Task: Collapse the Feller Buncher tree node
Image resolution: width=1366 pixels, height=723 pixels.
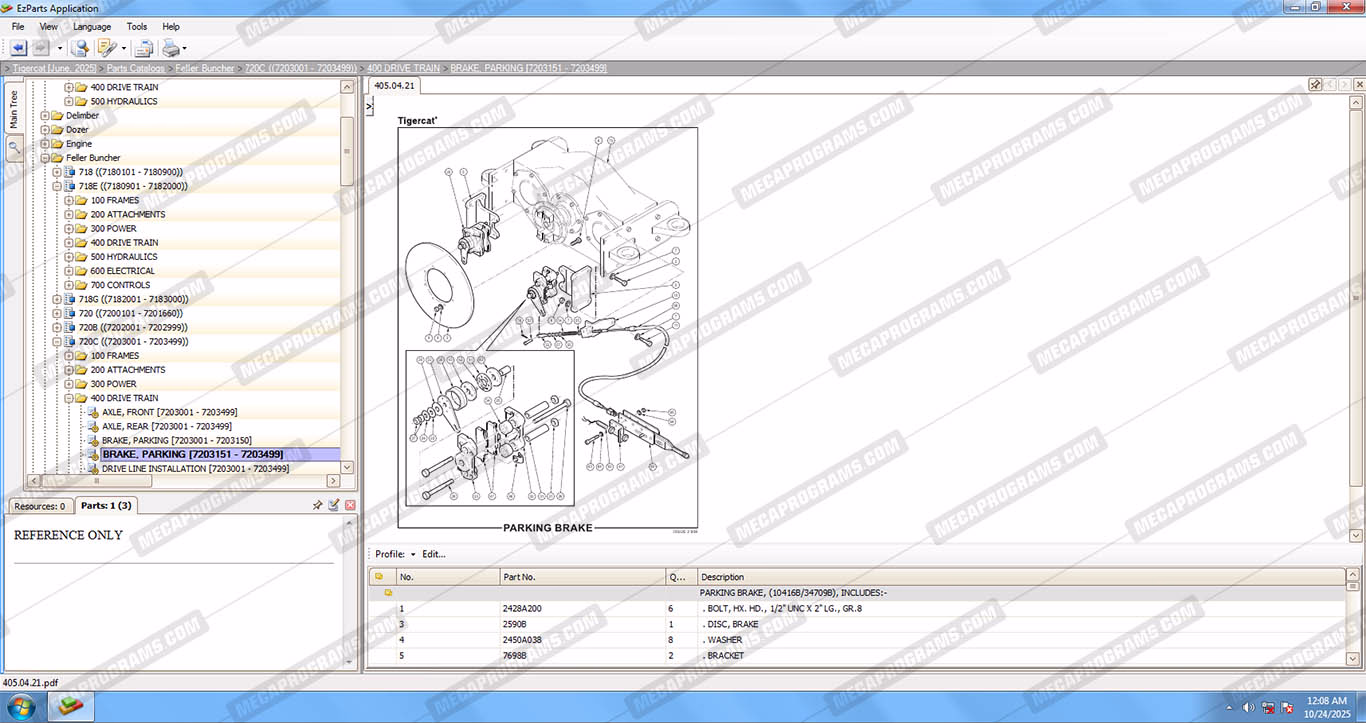Action: (x=45, y=158)
